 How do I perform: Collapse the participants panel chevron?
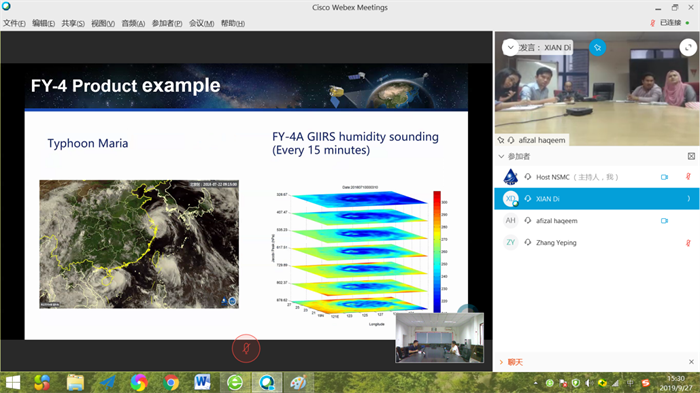501,156
